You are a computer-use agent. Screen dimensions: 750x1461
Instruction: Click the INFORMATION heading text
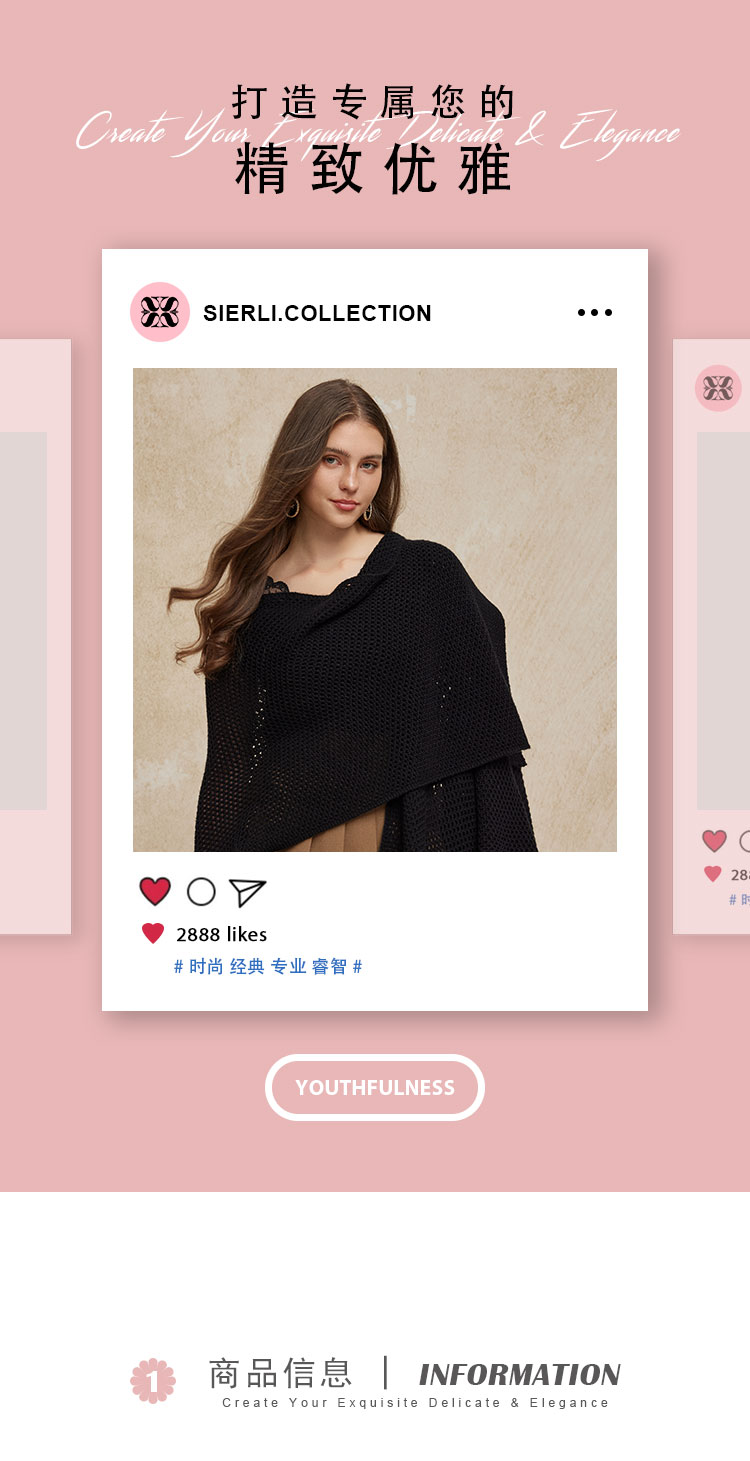[x=520, y=1375]
